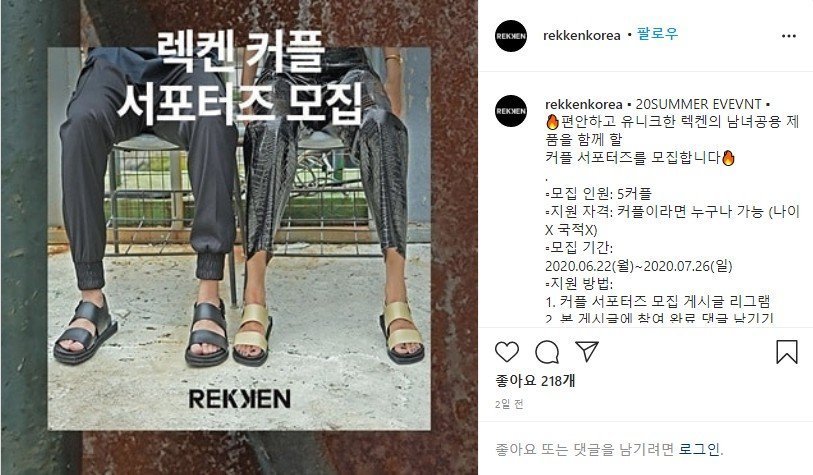Click the 로그인 link to log in
Viewport: 813px width, 475px height.
[x=699, y=449]
